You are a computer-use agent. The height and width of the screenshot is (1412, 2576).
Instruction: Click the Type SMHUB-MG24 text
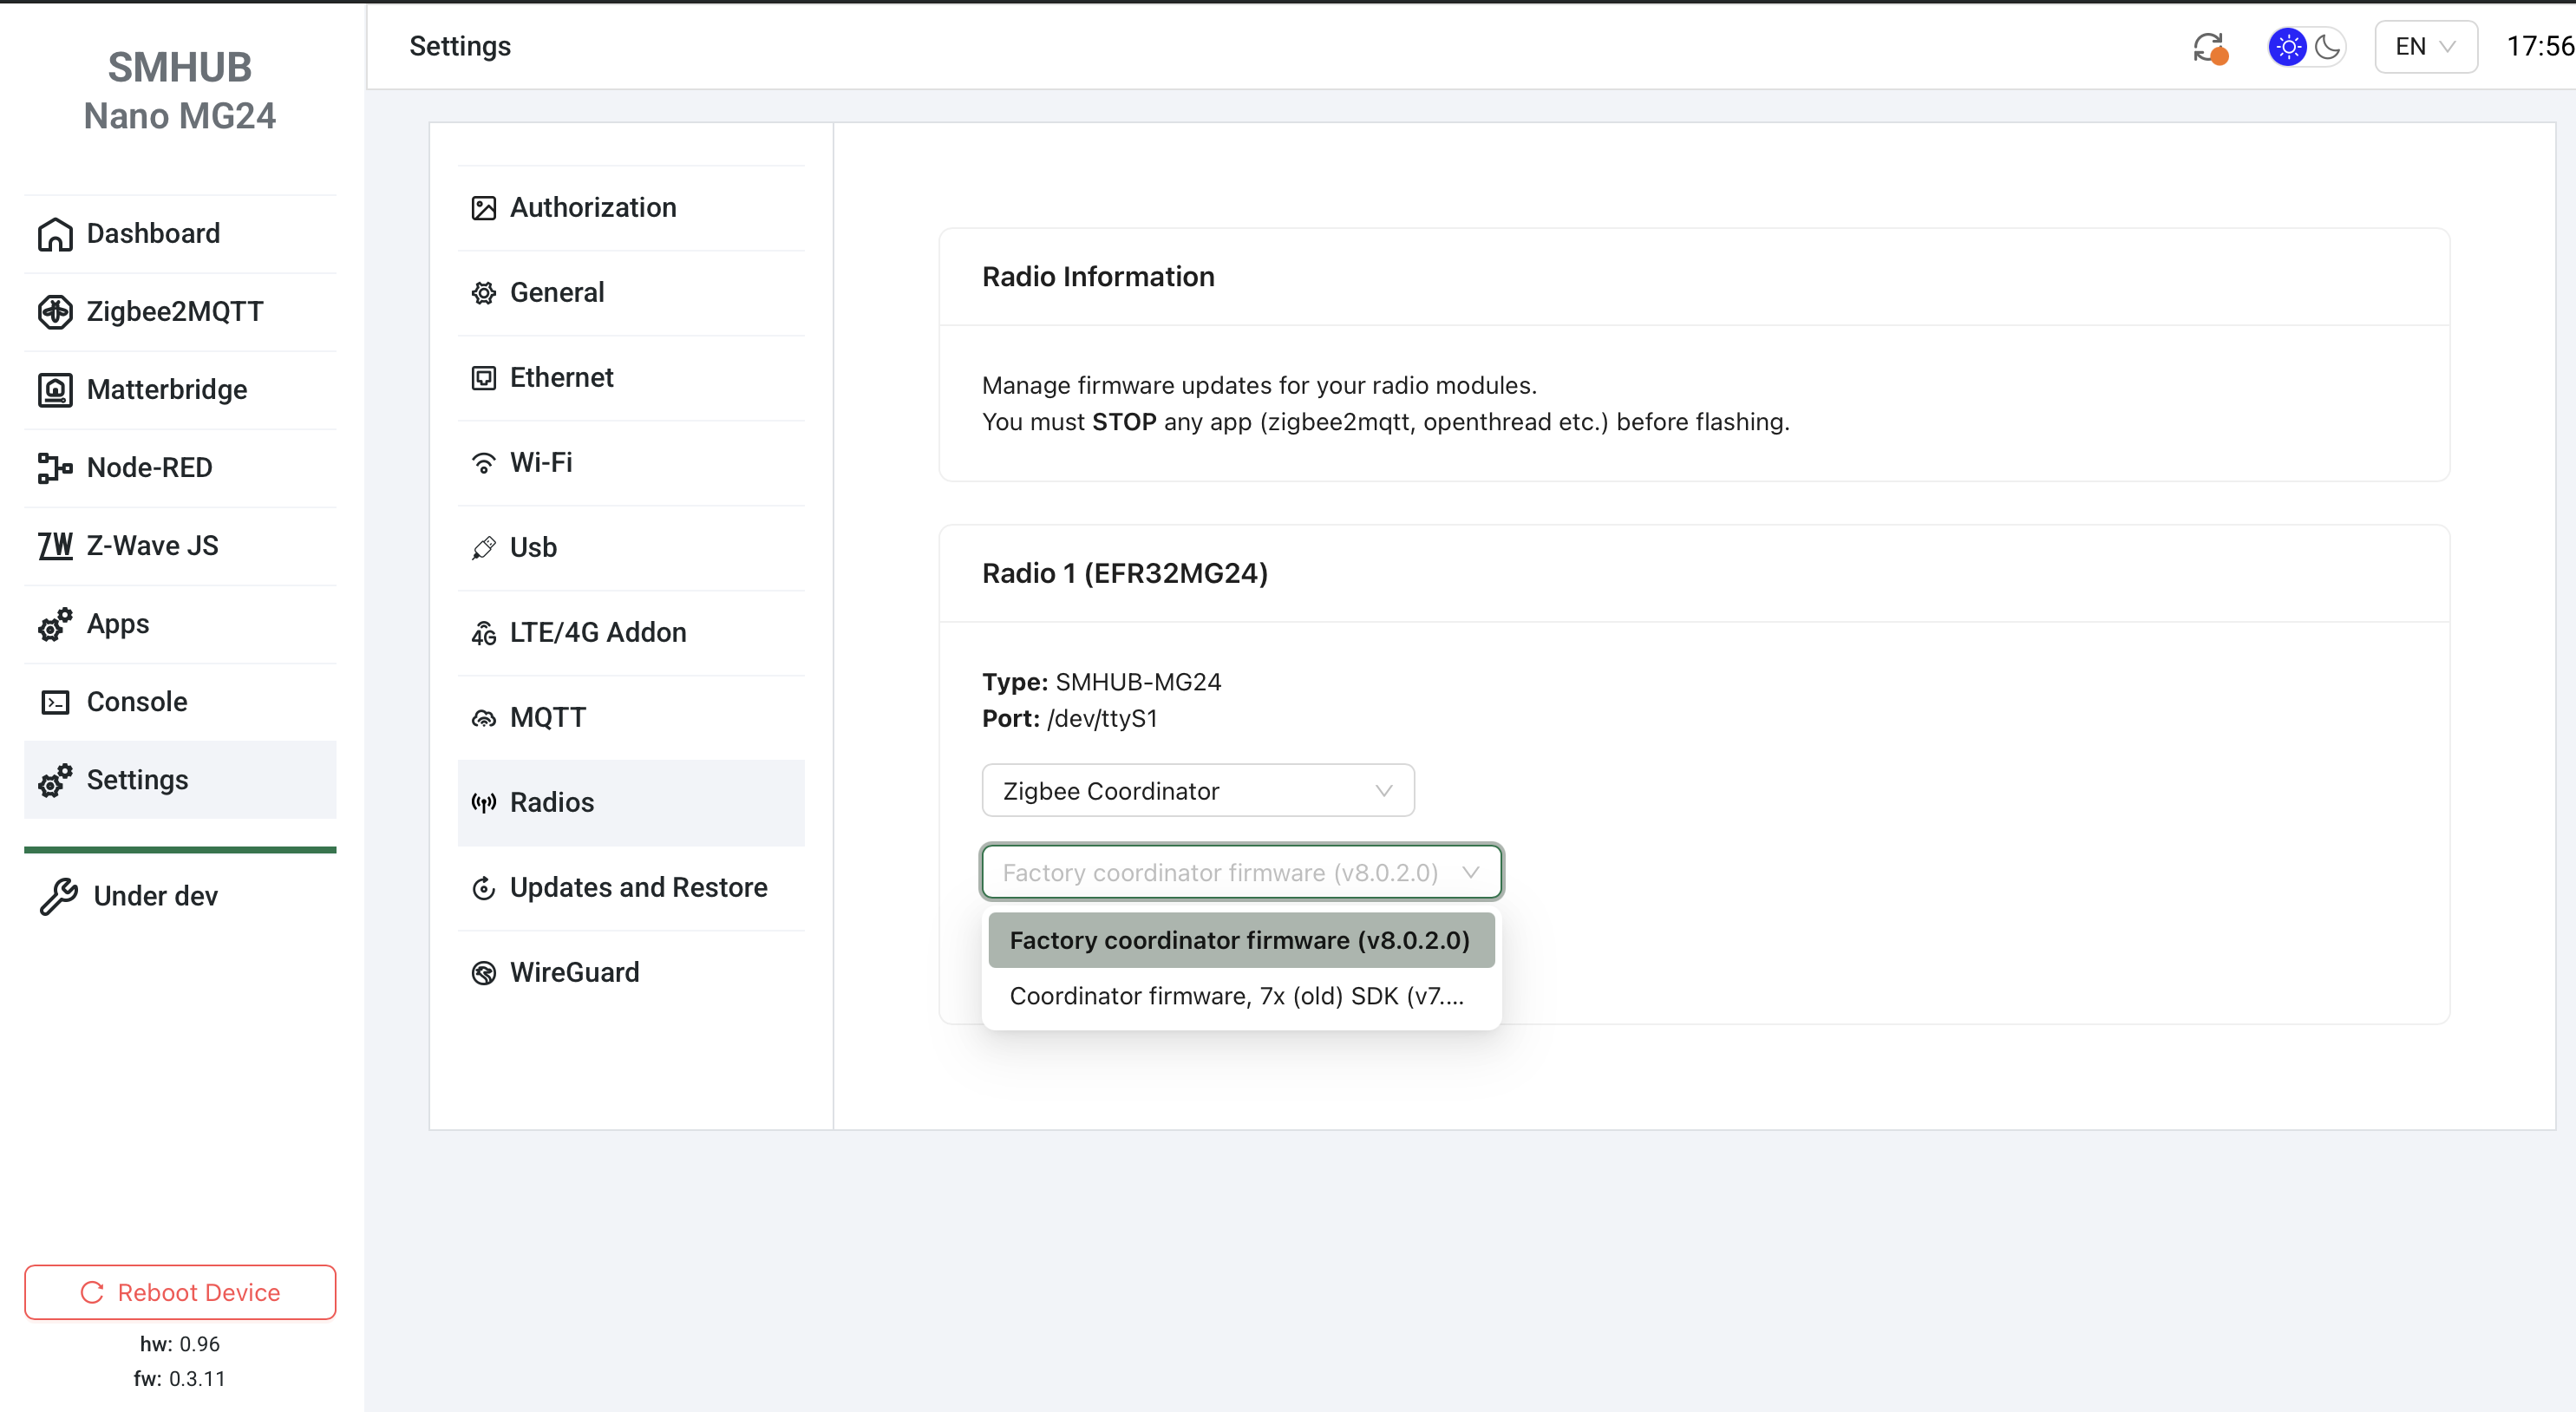(x=1101, y=682)
